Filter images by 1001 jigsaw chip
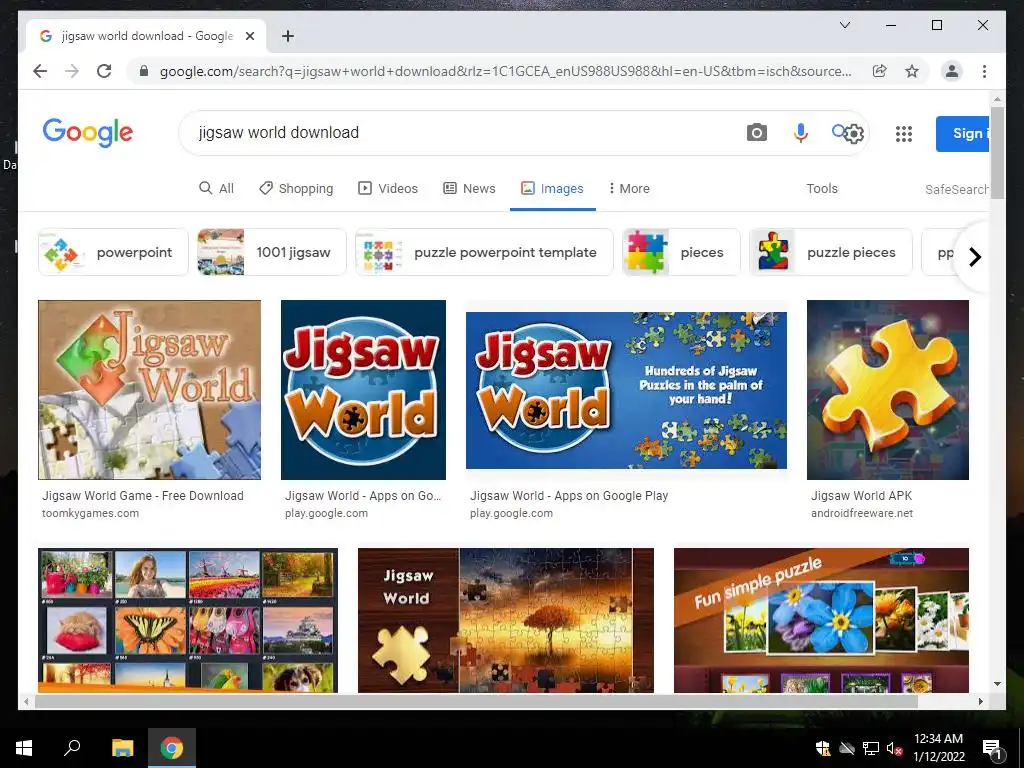The width and height of the screenshot is (1024, 768). click(x=272, y=252)
